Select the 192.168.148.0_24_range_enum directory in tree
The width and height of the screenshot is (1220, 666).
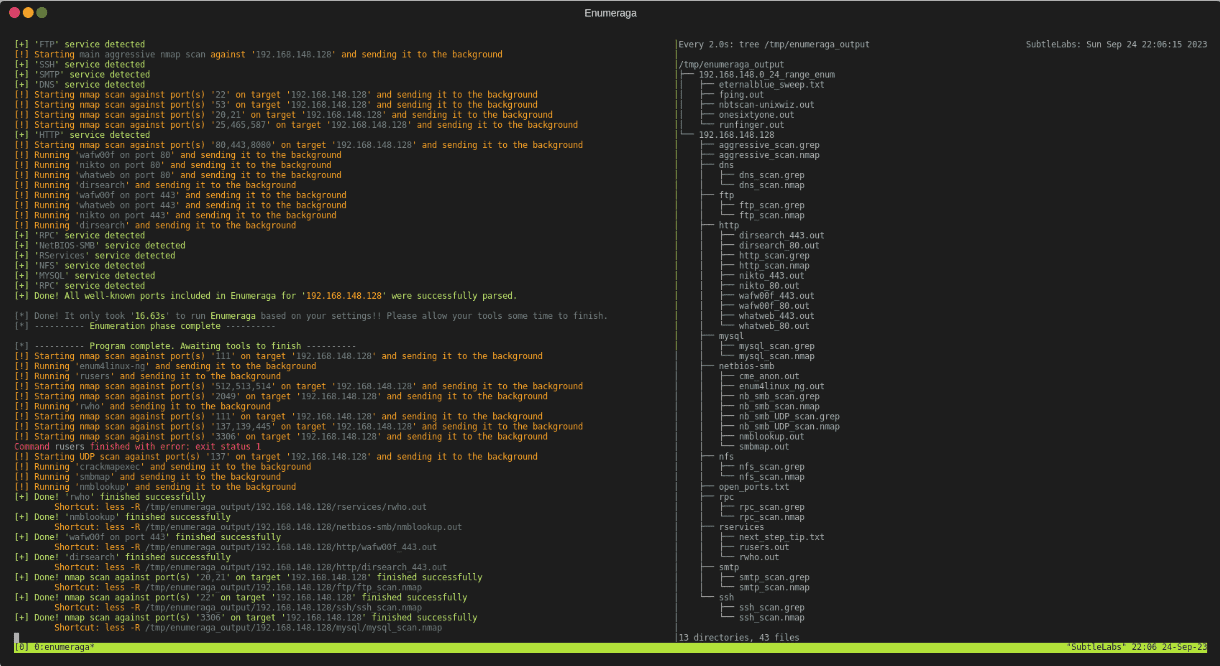766,75
